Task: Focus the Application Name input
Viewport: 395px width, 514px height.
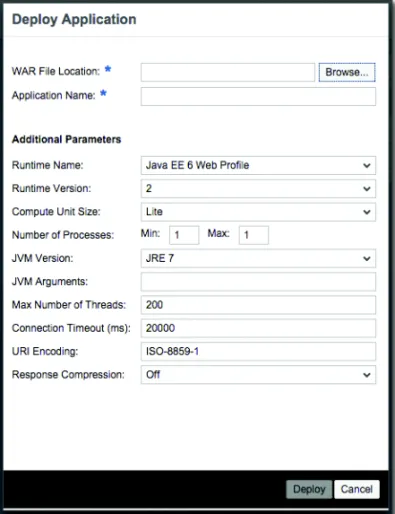Action: click(x=258, y=97)
